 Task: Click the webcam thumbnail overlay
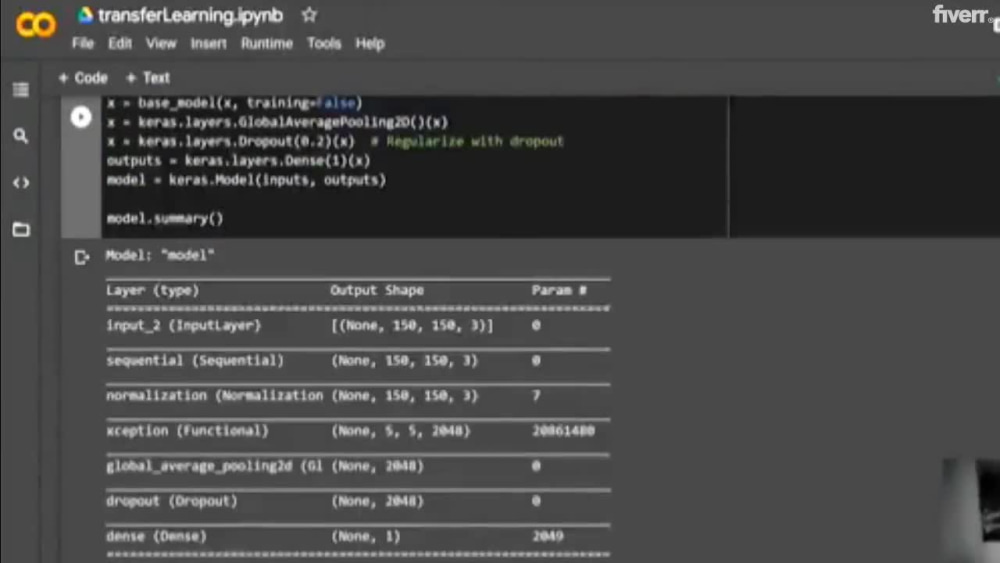click(971, 510)
